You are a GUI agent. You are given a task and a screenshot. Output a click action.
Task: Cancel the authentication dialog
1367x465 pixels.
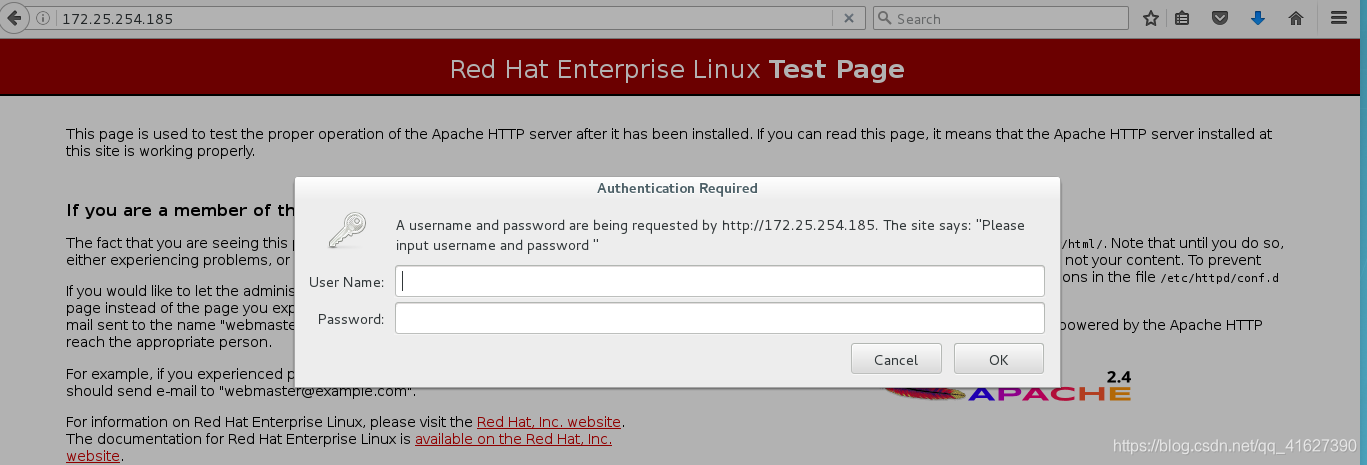pyautogui.click(x=896, y=359)
